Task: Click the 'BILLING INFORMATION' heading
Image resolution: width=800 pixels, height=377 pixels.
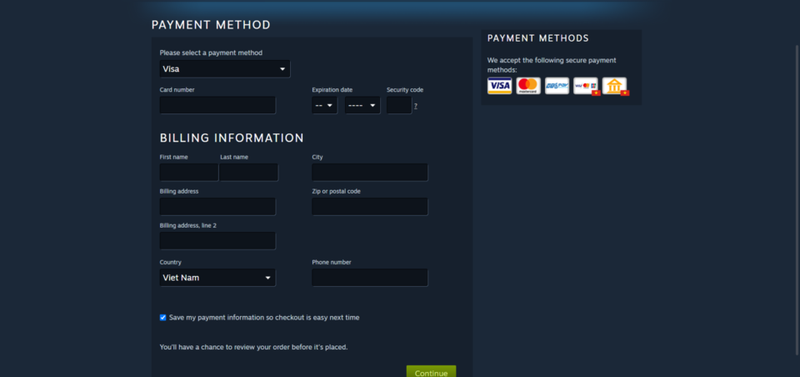Action: (232, 138)
